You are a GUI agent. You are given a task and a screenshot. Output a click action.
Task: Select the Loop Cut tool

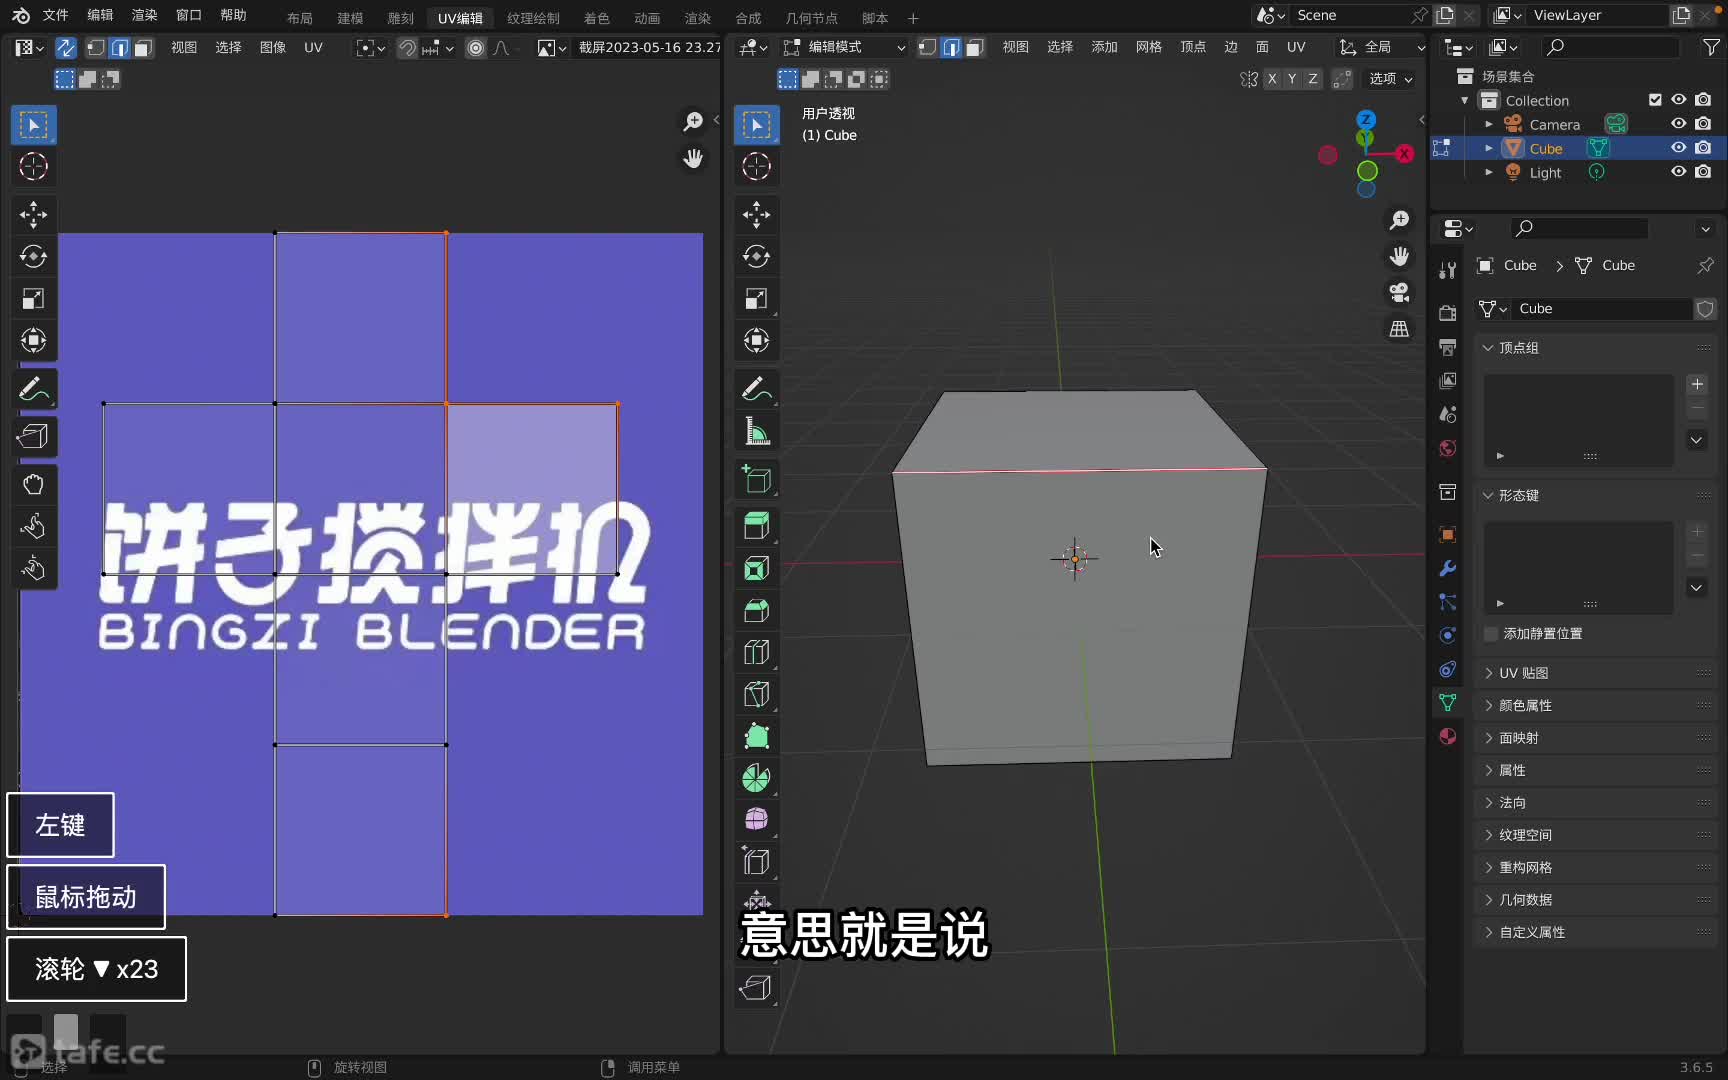pos(757,652)
